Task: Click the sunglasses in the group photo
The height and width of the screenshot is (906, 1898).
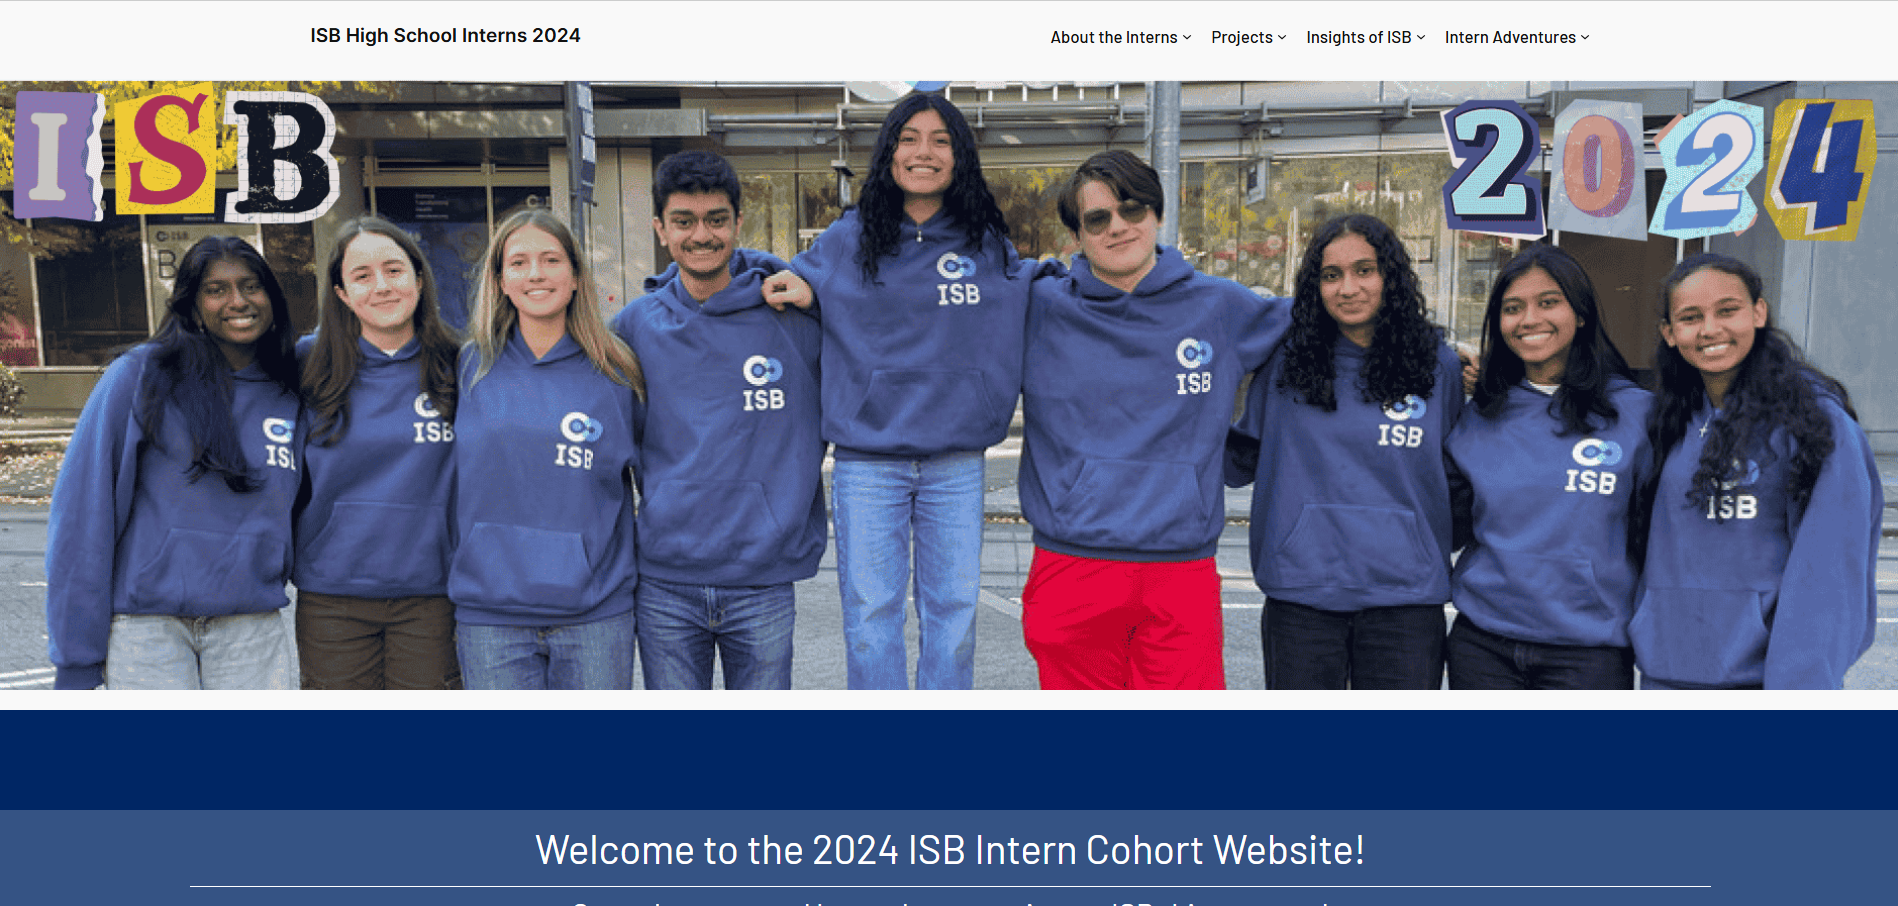Action: (x=1114, y=217)
